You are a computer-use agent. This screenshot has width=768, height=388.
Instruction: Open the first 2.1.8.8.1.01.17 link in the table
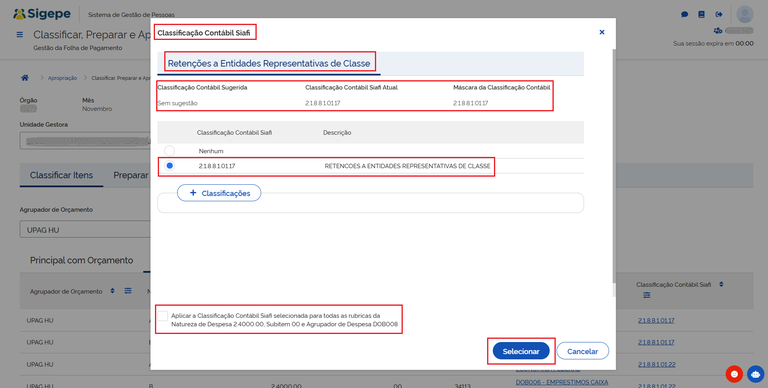(656, 320)
